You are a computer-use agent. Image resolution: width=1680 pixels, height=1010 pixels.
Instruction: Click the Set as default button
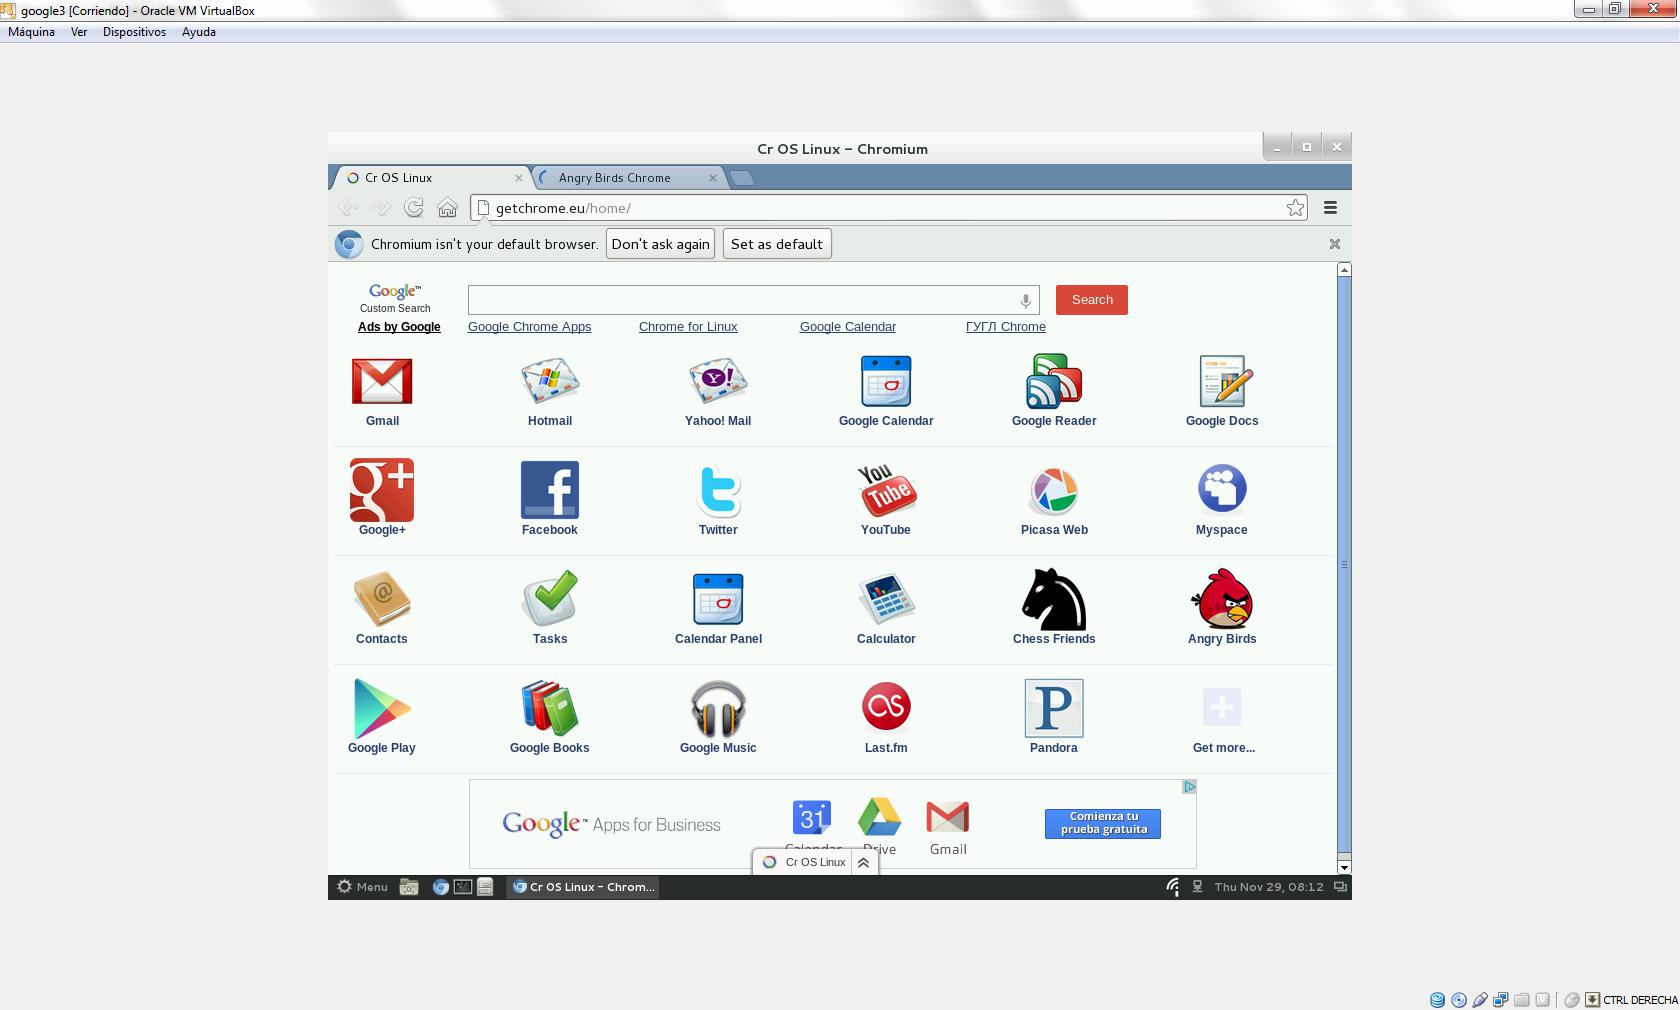pyautogui.click(x=776, y=244)
